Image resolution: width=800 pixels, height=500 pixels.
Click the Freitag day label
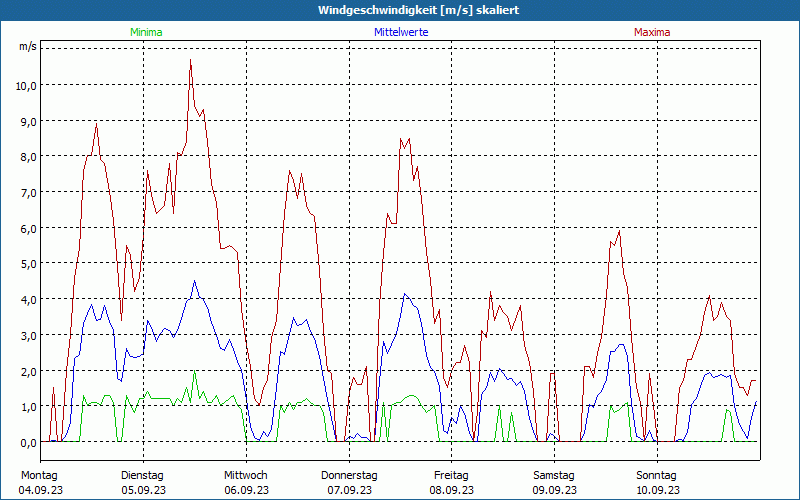click(x=451, y=476)
